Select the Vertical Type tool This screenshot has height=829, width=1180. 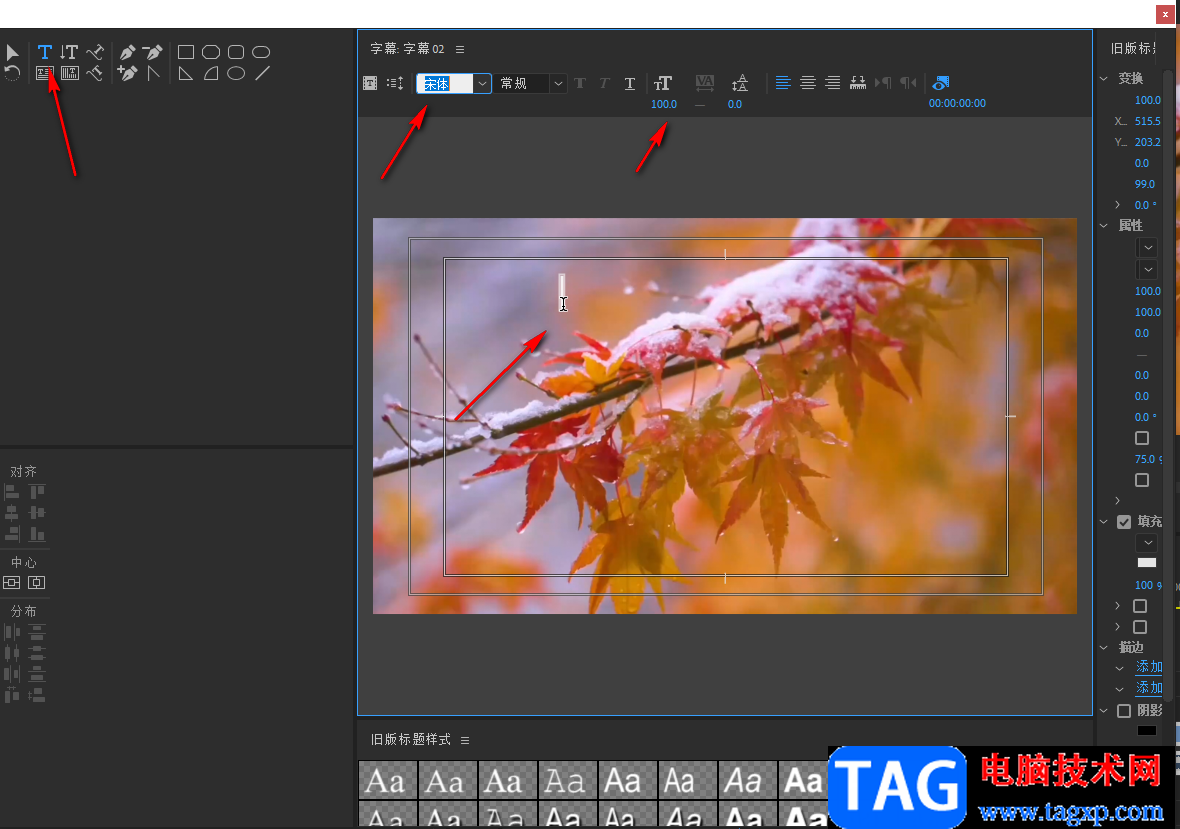pyautogui.click(x=69, y=52)
